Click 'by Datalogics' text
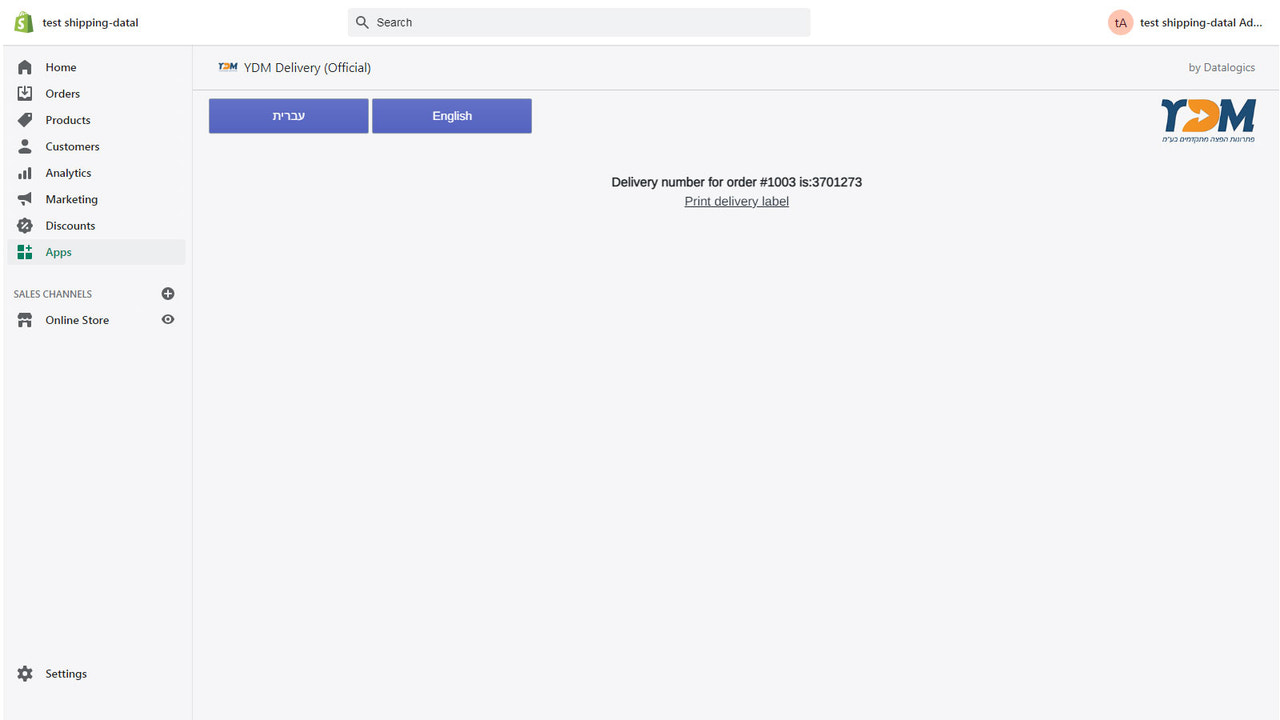Screen dimensions: 1280x720 coord(1222,68)
